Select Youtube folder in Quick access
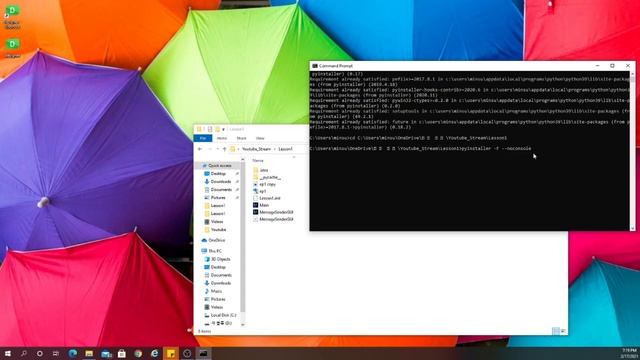The width and height of the screenshot is (640, 360). [x=218, y=230]
